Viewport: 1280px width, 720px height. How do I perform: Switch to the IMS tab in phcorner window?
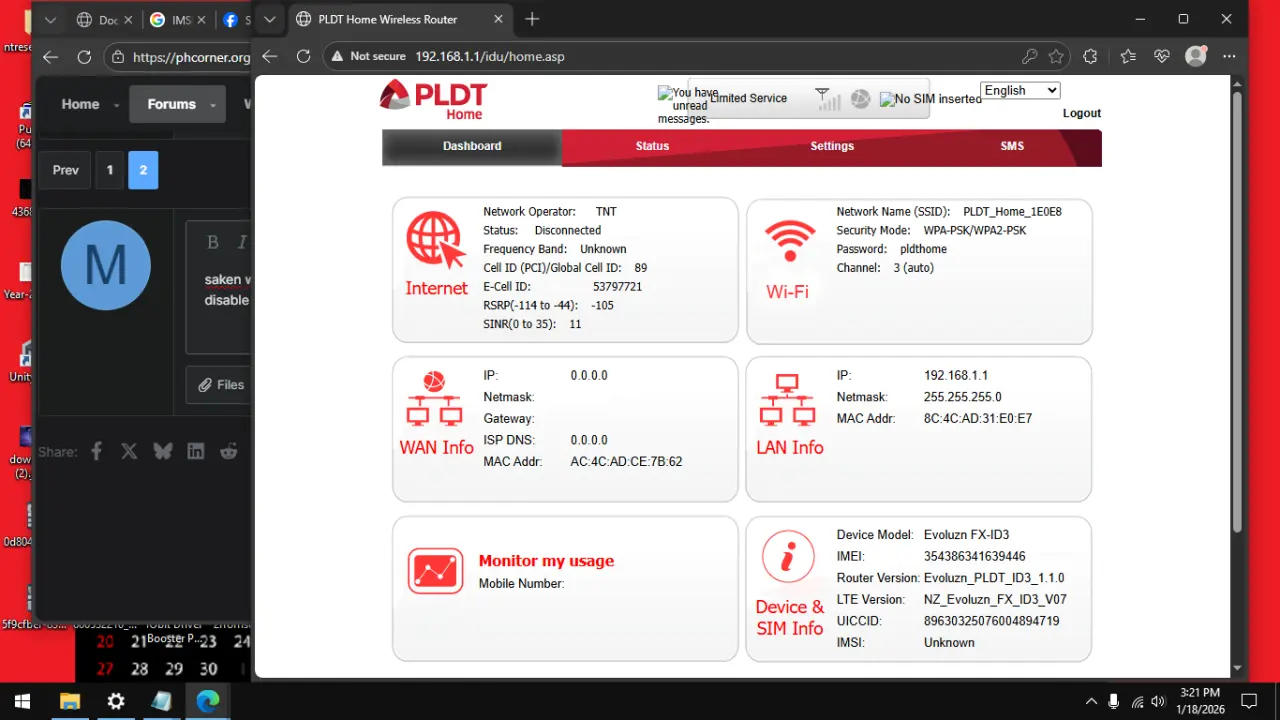coord(178,20)
